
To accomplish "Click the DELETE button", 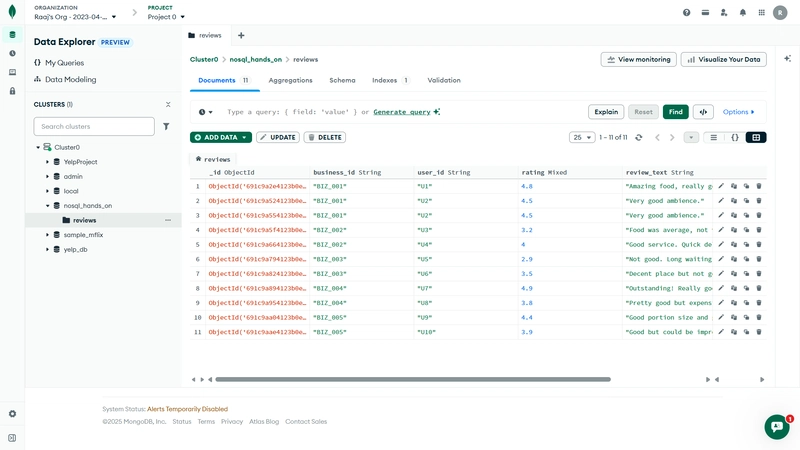I will (325, 137).
